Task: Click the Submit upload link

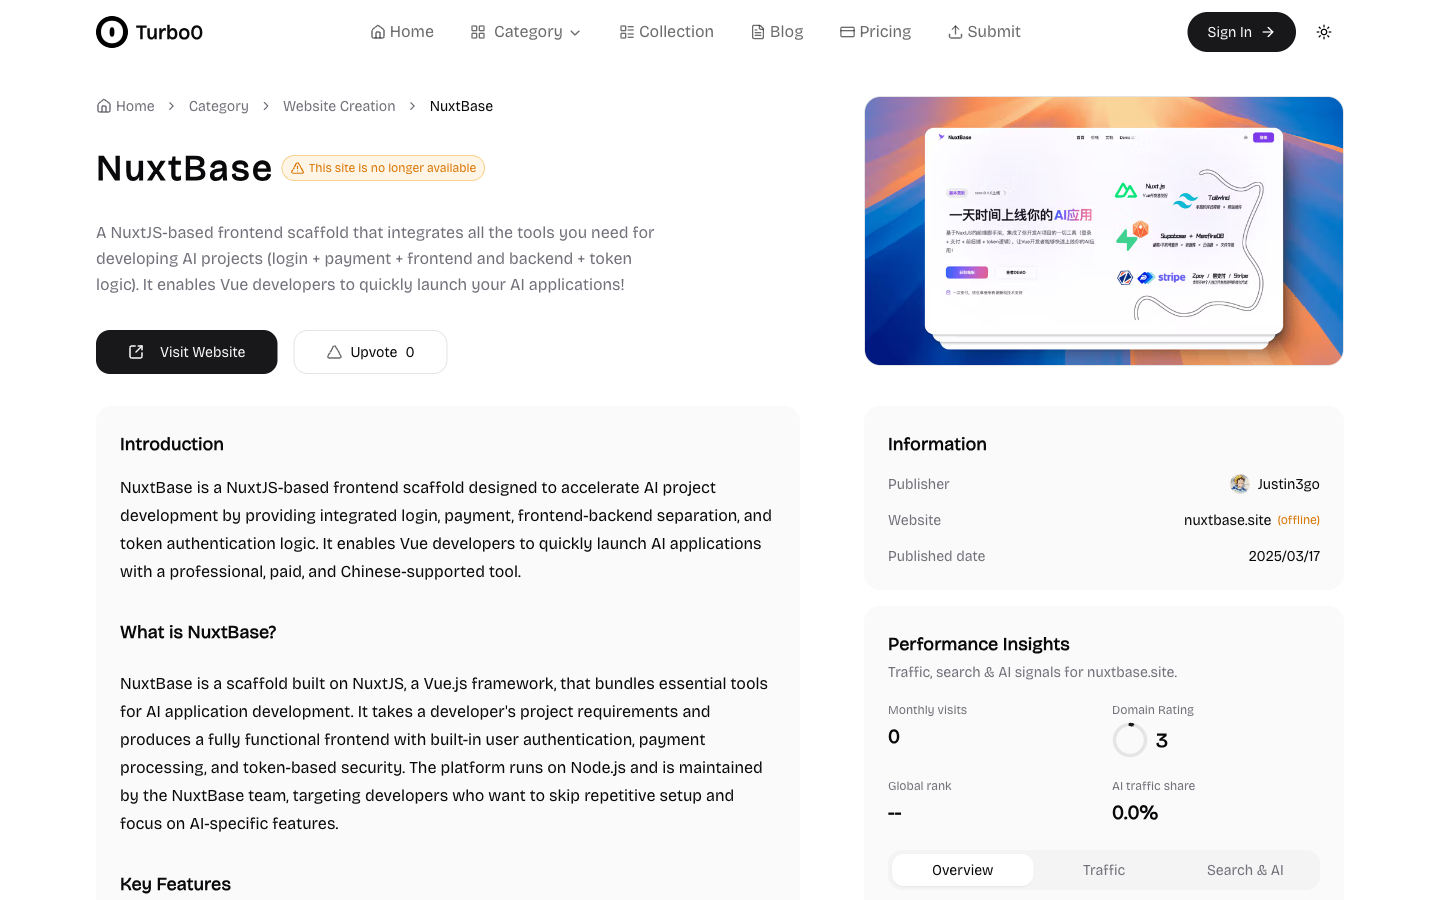Action: point(984,32)
